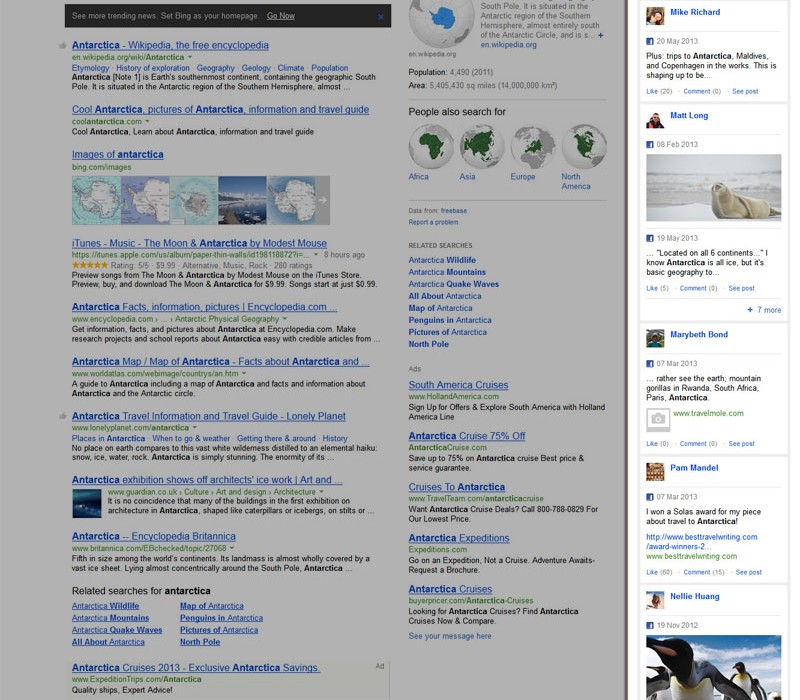Viewport: 800px width, 700px height.
Task: Open dropdown arrow beside www.lonelyplanet.com URL
Action: (195, 428)
